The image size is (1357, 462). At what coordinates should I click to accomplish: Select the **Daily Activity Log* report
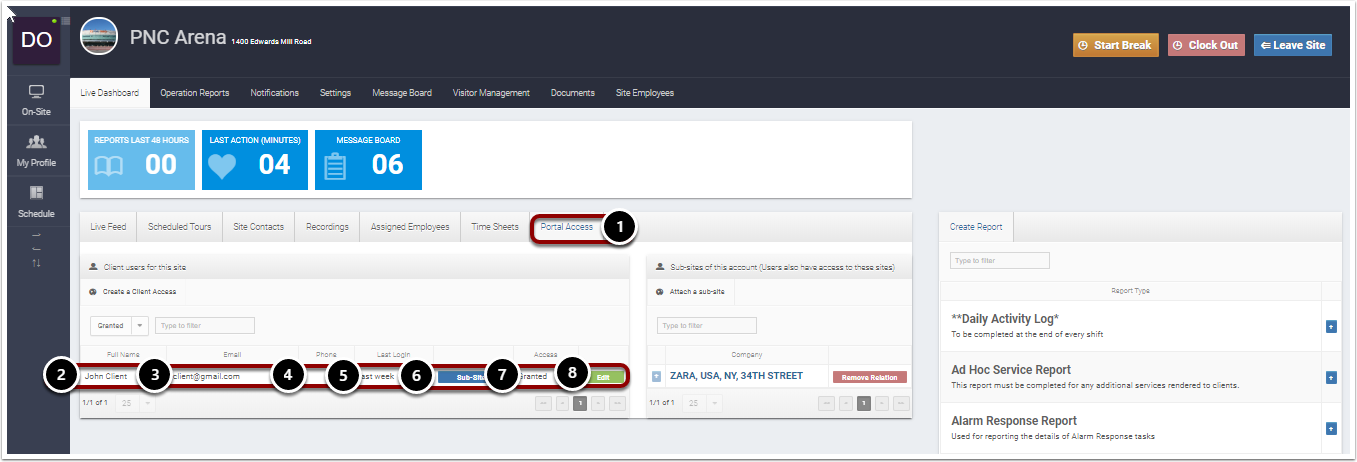point(1006,319)
